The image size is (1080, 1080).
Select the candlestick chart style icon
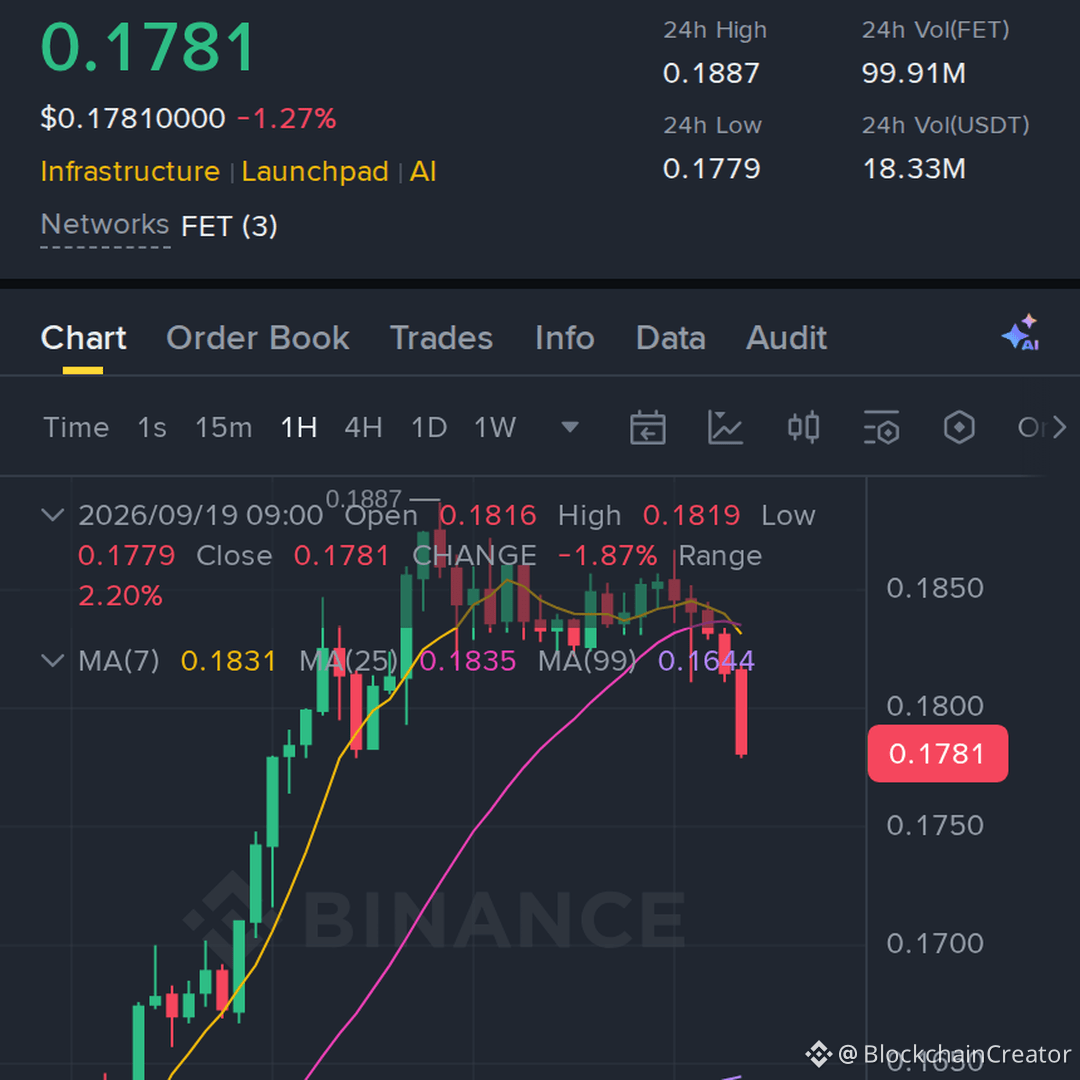803,428
